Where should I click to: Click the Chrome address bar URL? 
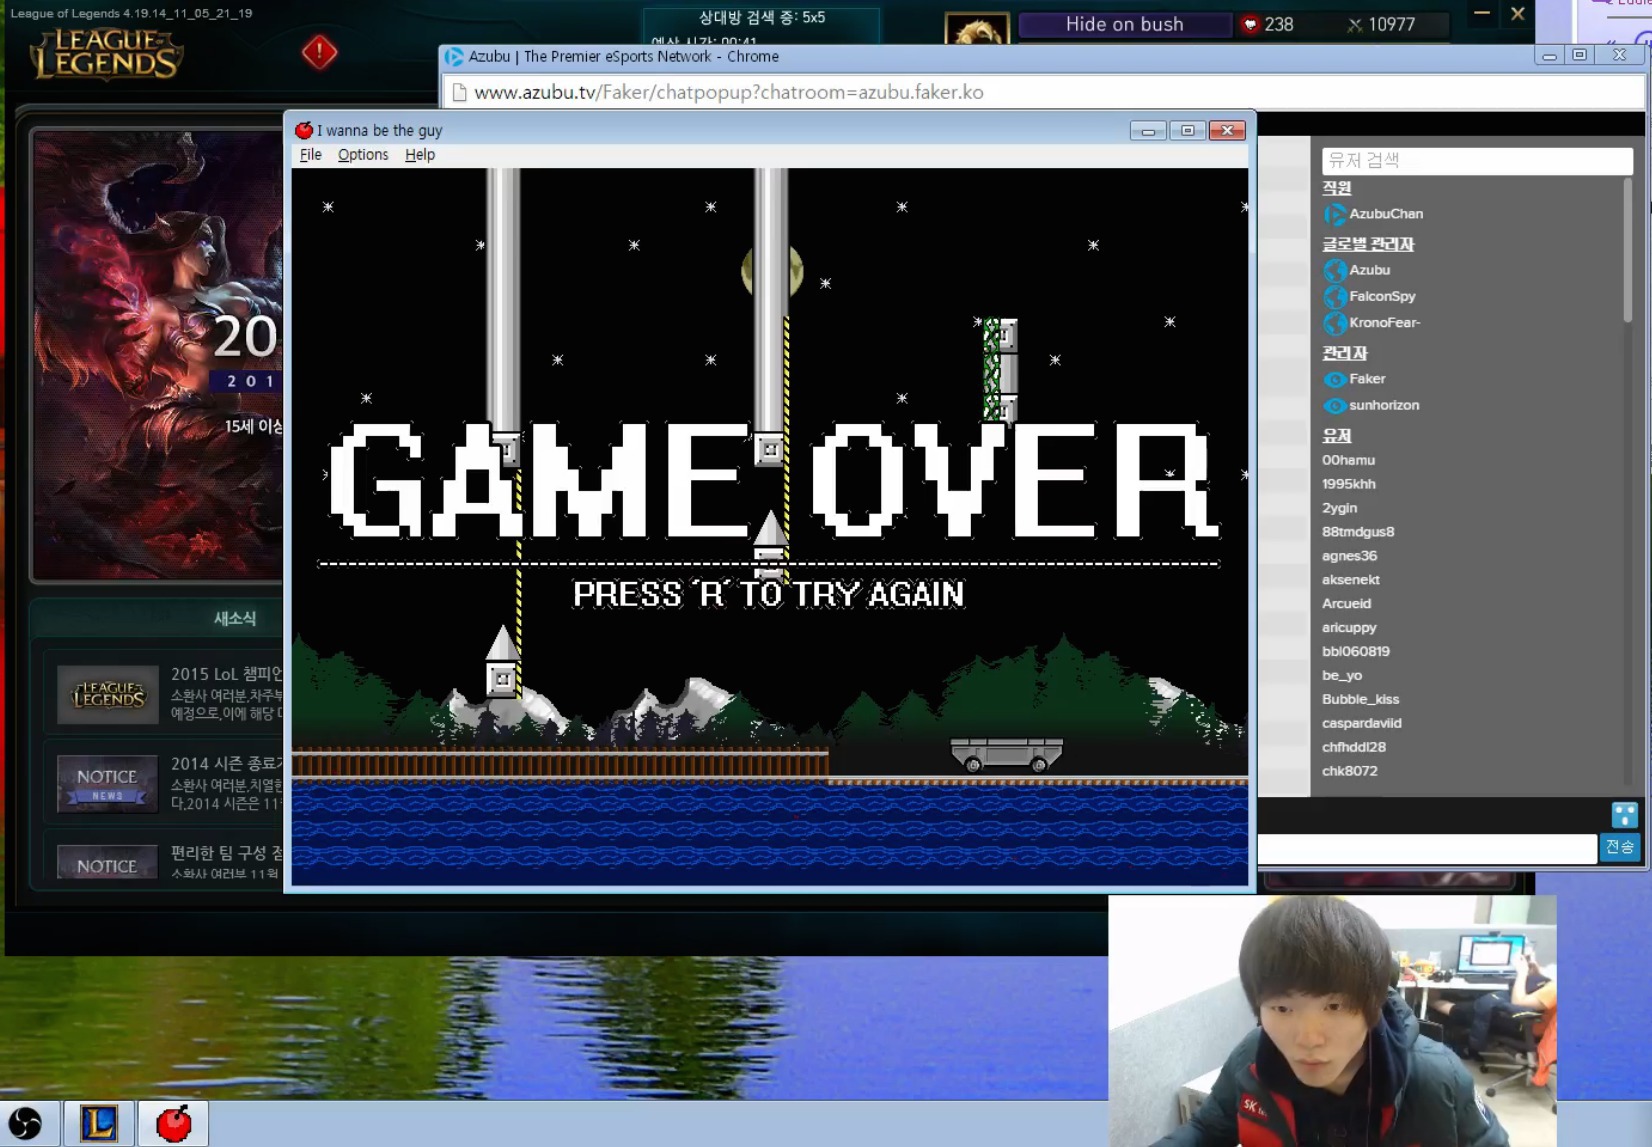pos(728,93)
